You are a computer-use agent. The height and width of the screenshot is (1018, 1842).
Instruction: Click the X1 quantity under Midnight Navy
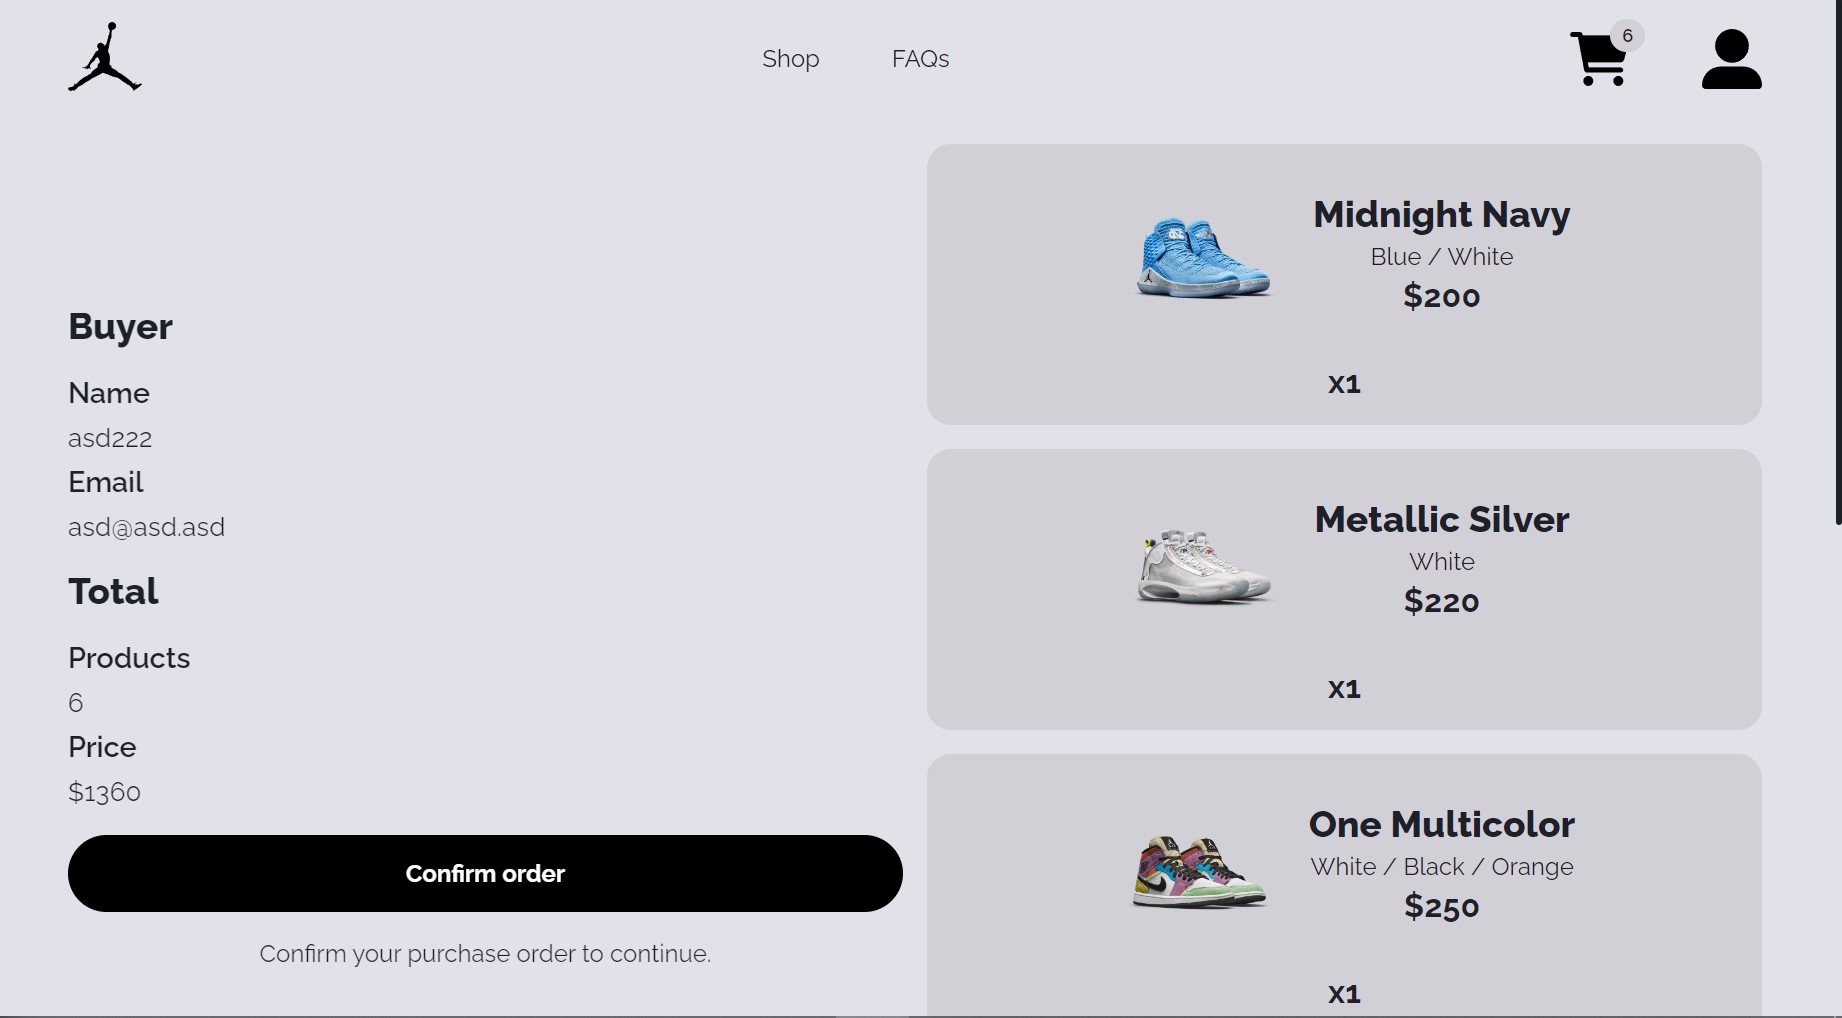(x=1344, y=384)
